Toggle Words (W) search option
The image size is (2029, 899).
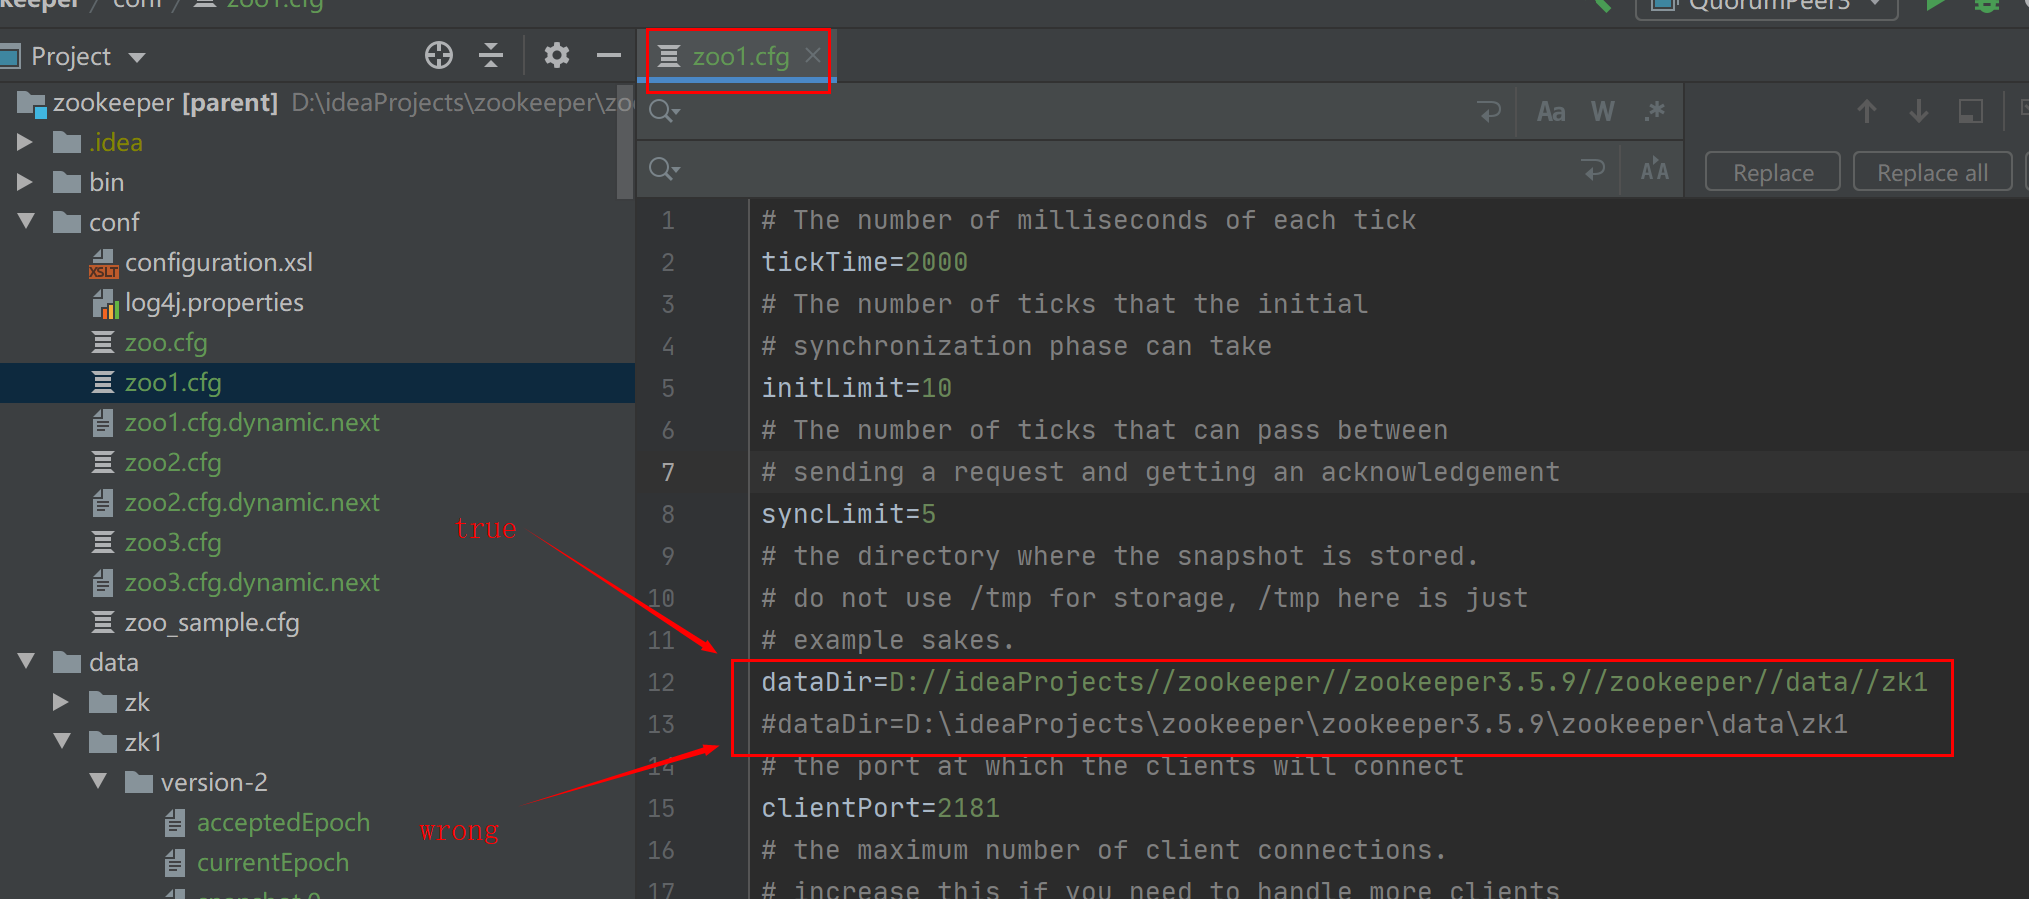tap(1603, 111)
